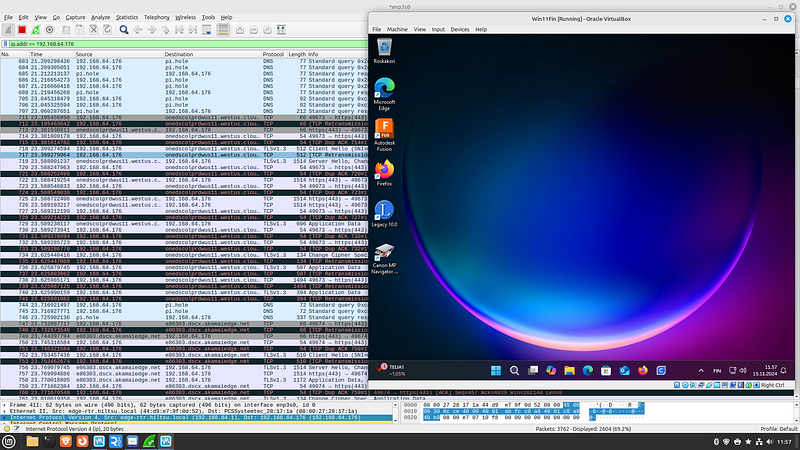The width and height of the screenshot is (800, 450).
Task: Open the Files folder in the Linux panel
Action: point(32,441)
